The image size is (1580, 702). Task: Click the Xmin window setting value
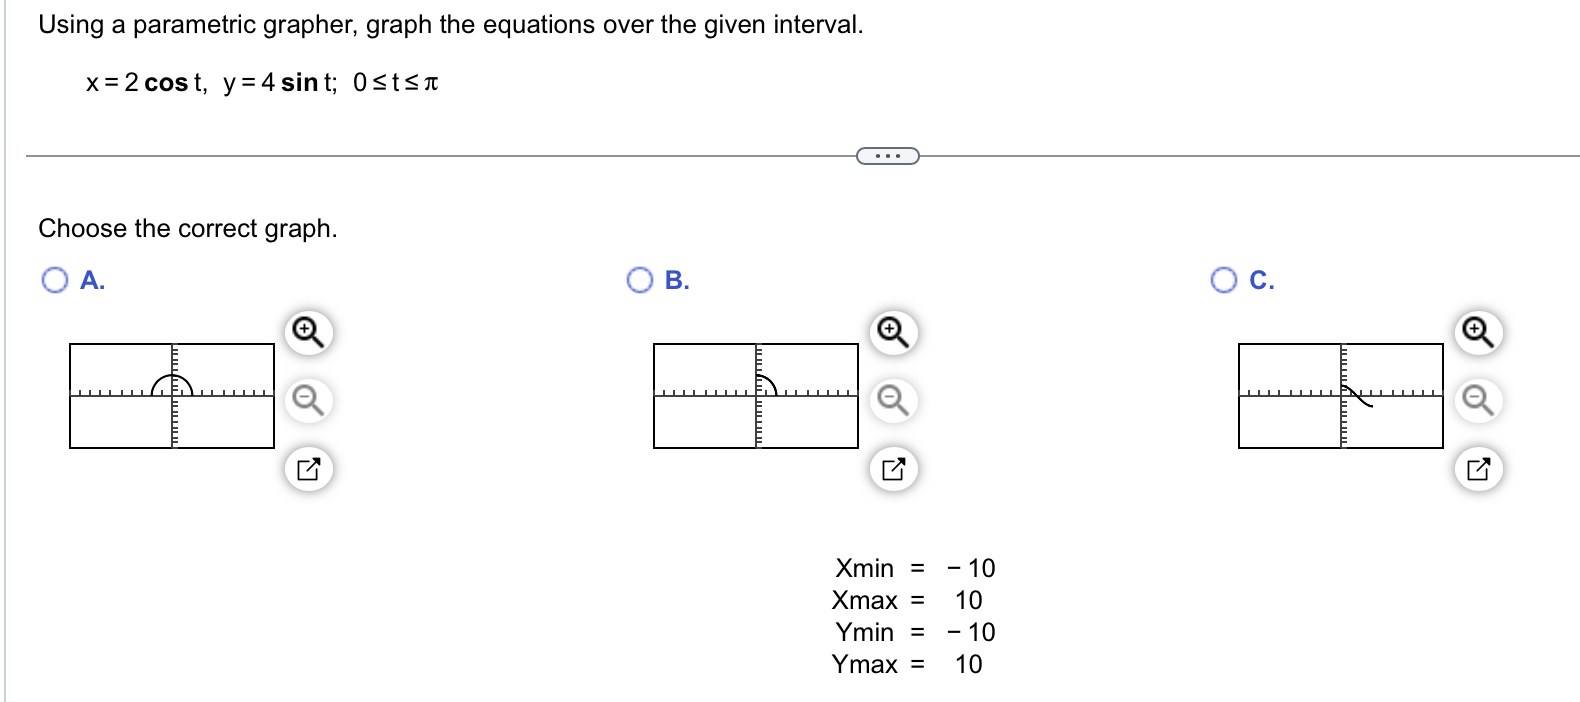pyautogui.click(x=970, y=568)
